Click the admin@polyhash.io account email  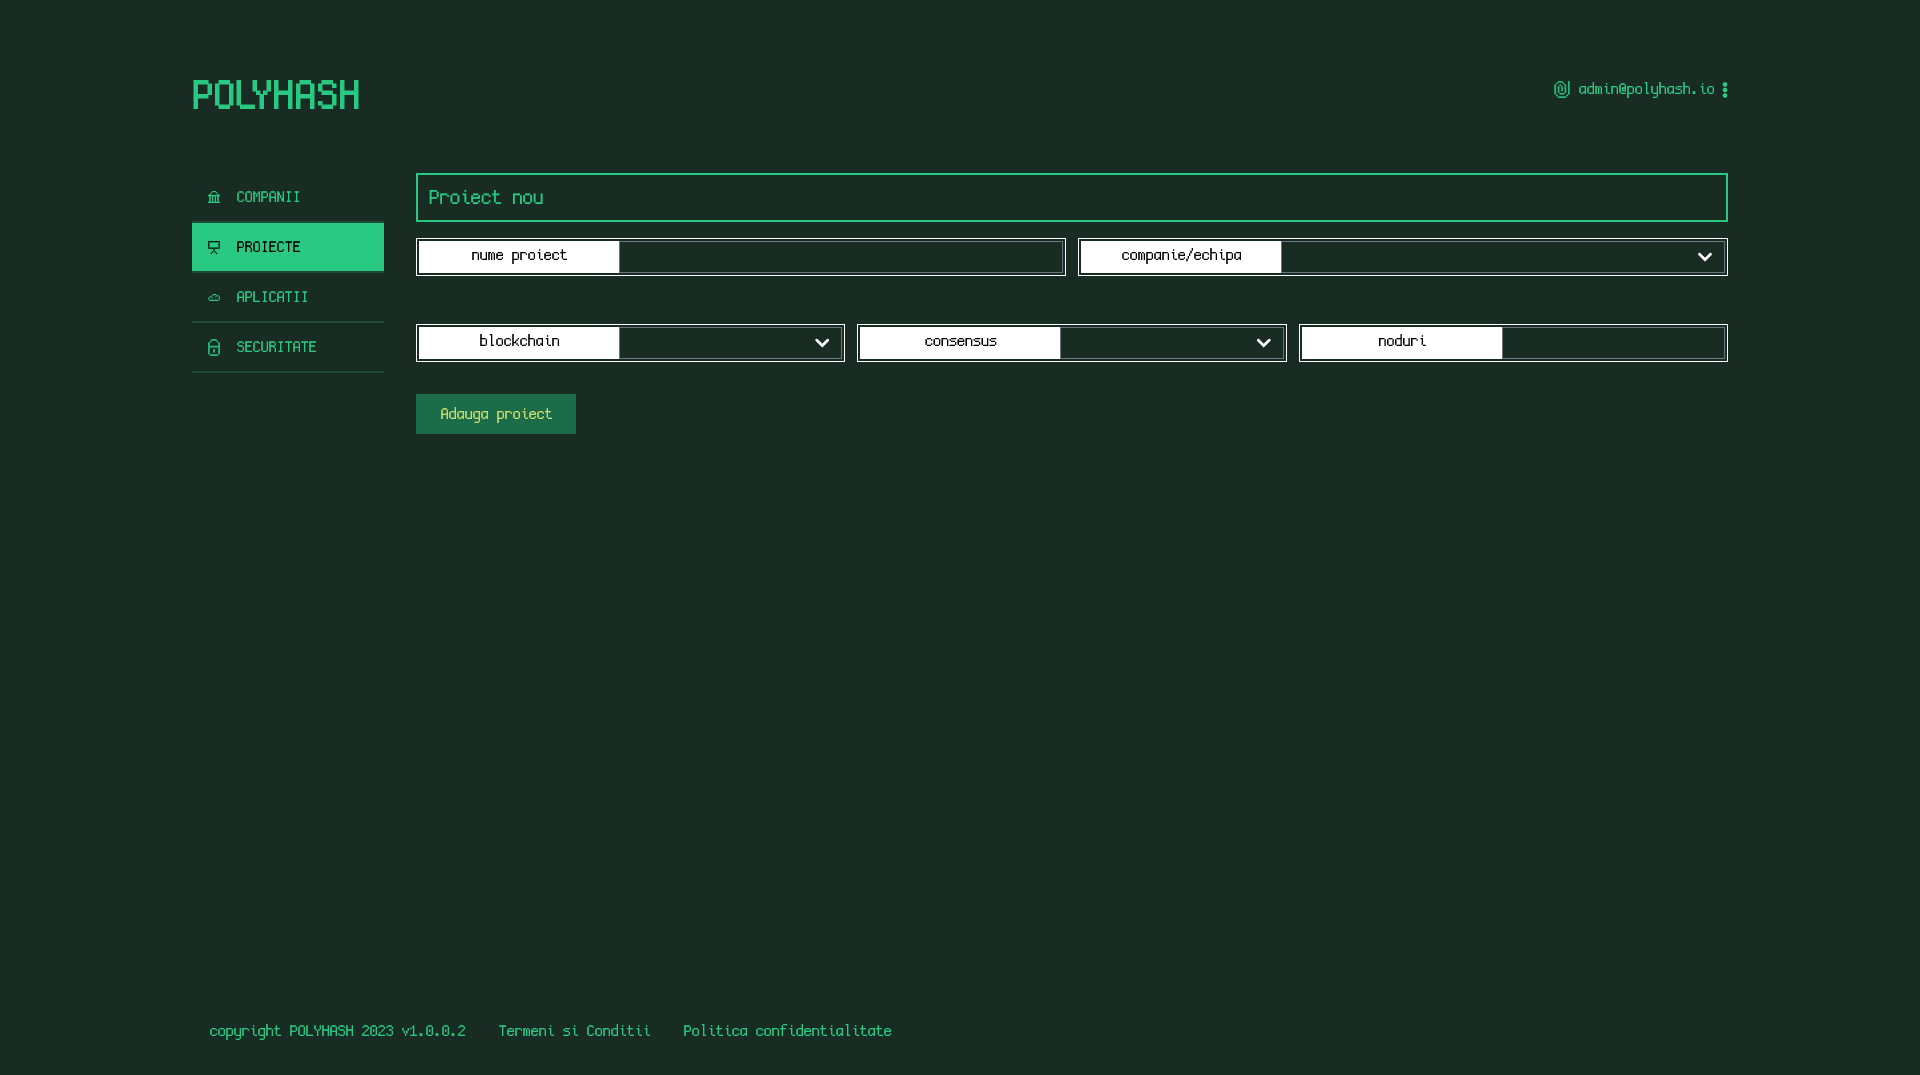tap(1646, 90)
